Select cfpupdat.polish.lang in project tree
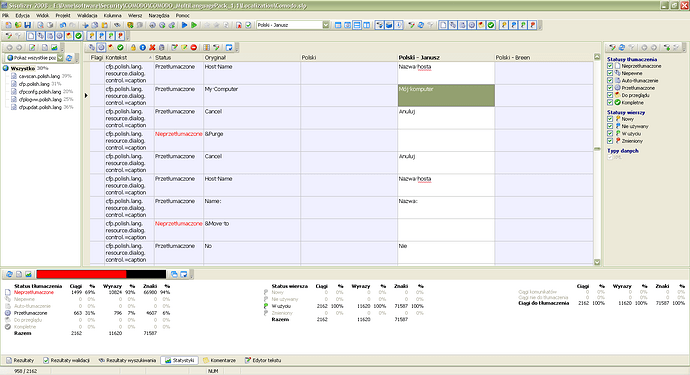Screen dimensions: 690x375 coord(40,107)
